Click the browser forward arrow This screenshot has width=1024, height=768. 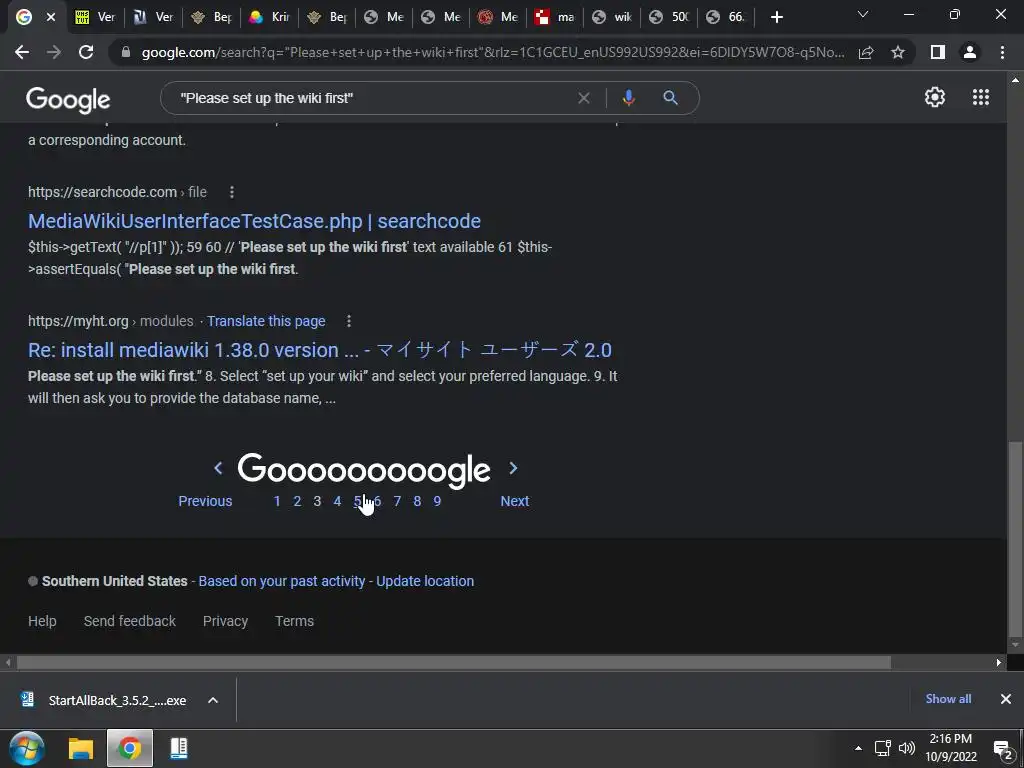[x=54, y=52]
